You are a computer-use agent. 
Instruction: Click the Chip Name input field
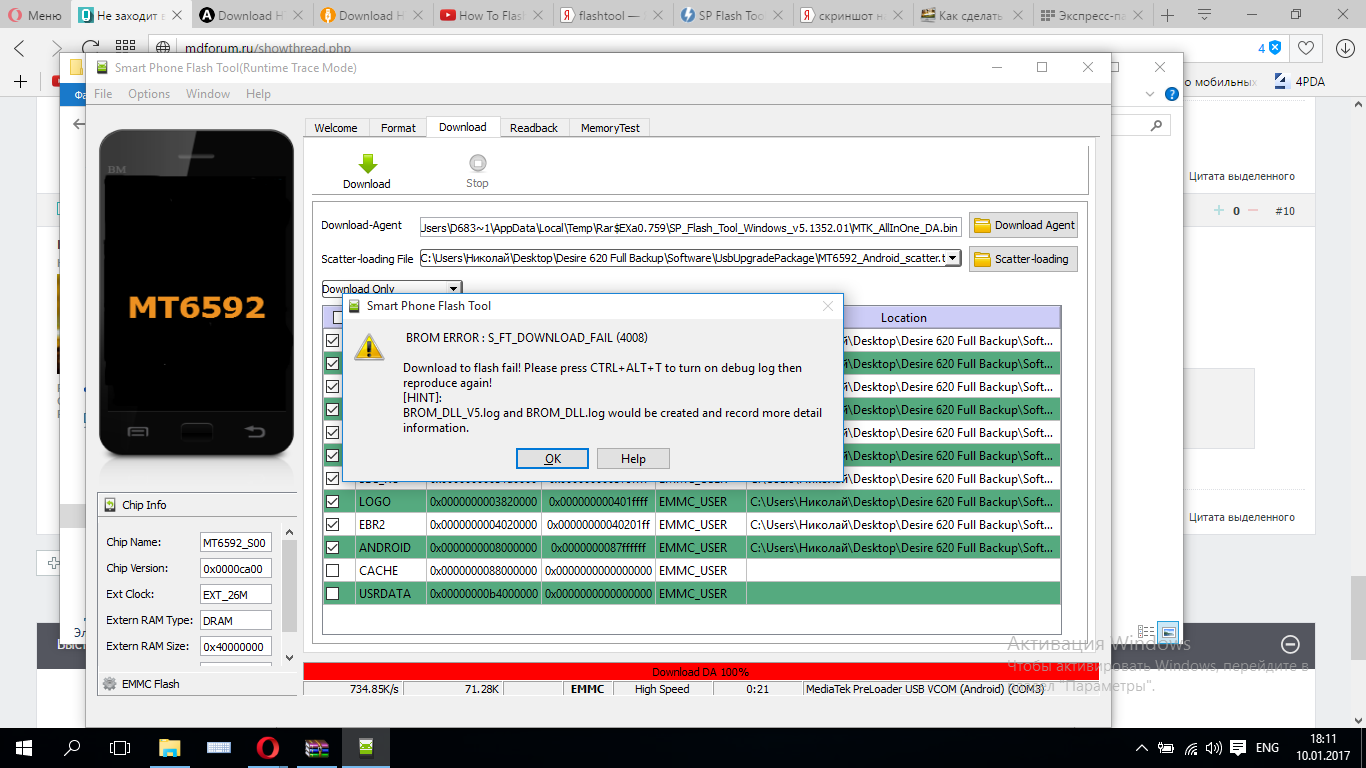tap(236, 543)
